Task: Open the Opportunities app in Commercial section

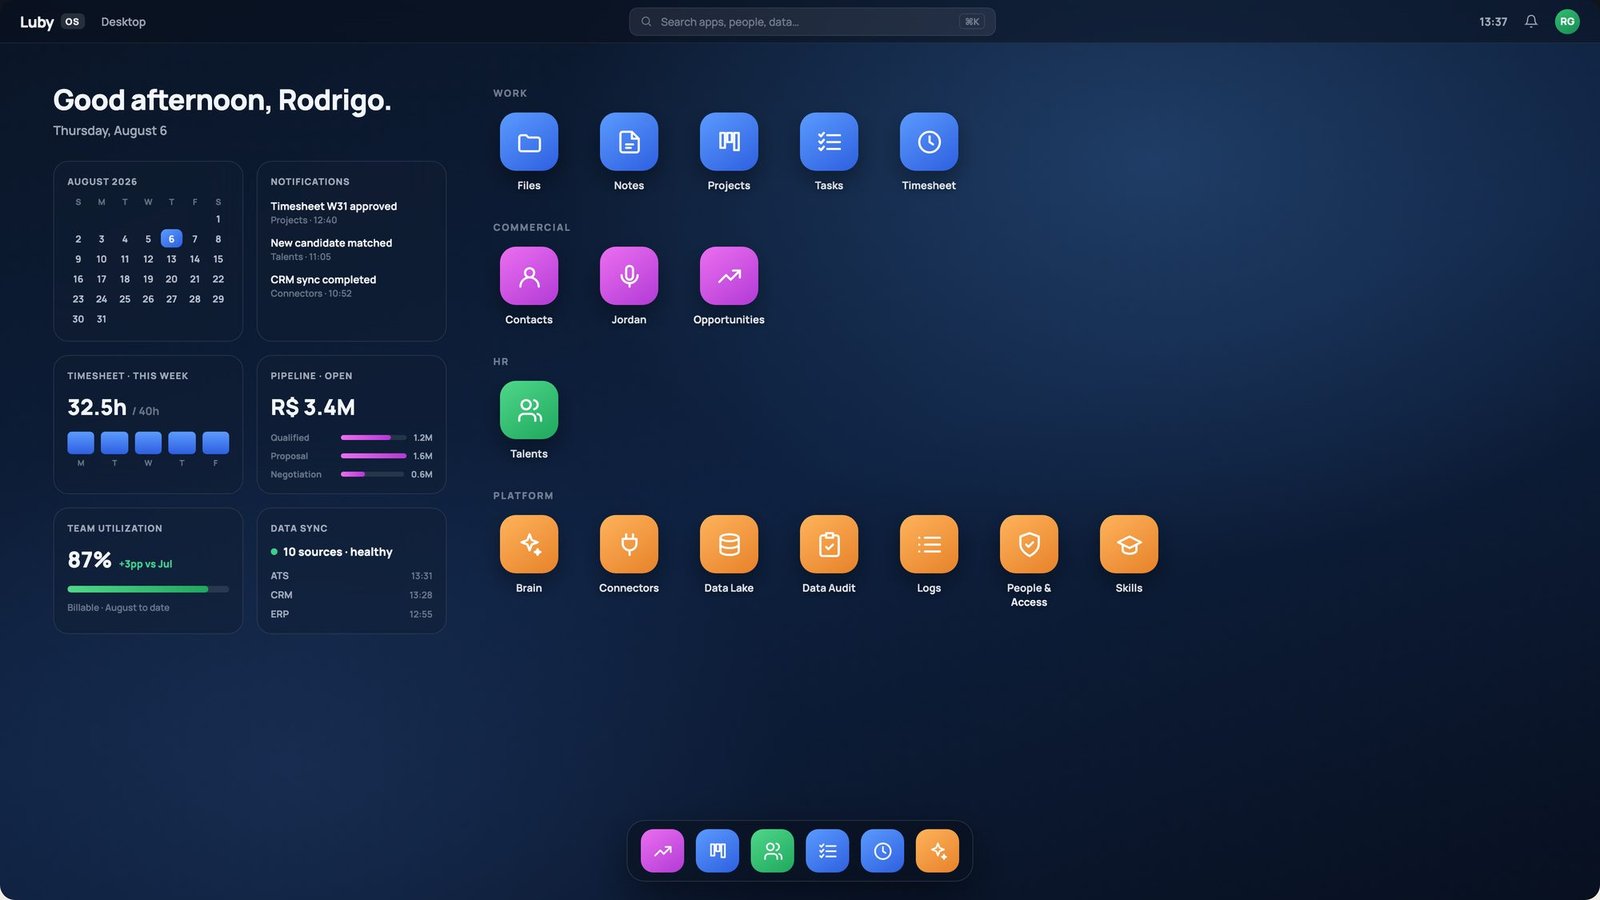Action: coord(729,276)
